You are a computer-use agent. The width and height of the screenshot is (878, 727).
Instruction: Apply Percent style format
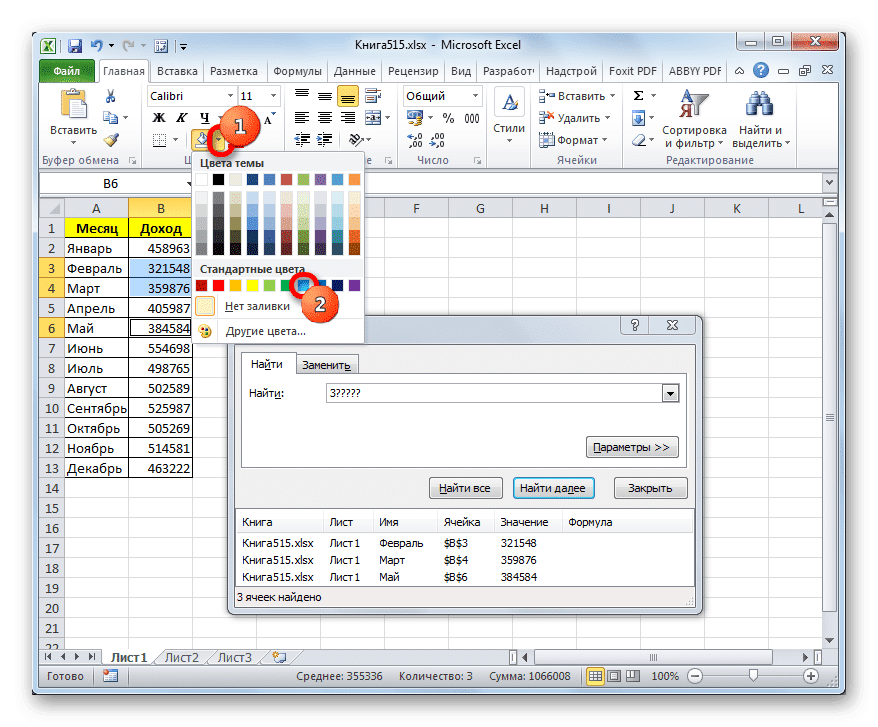[448, 118]
